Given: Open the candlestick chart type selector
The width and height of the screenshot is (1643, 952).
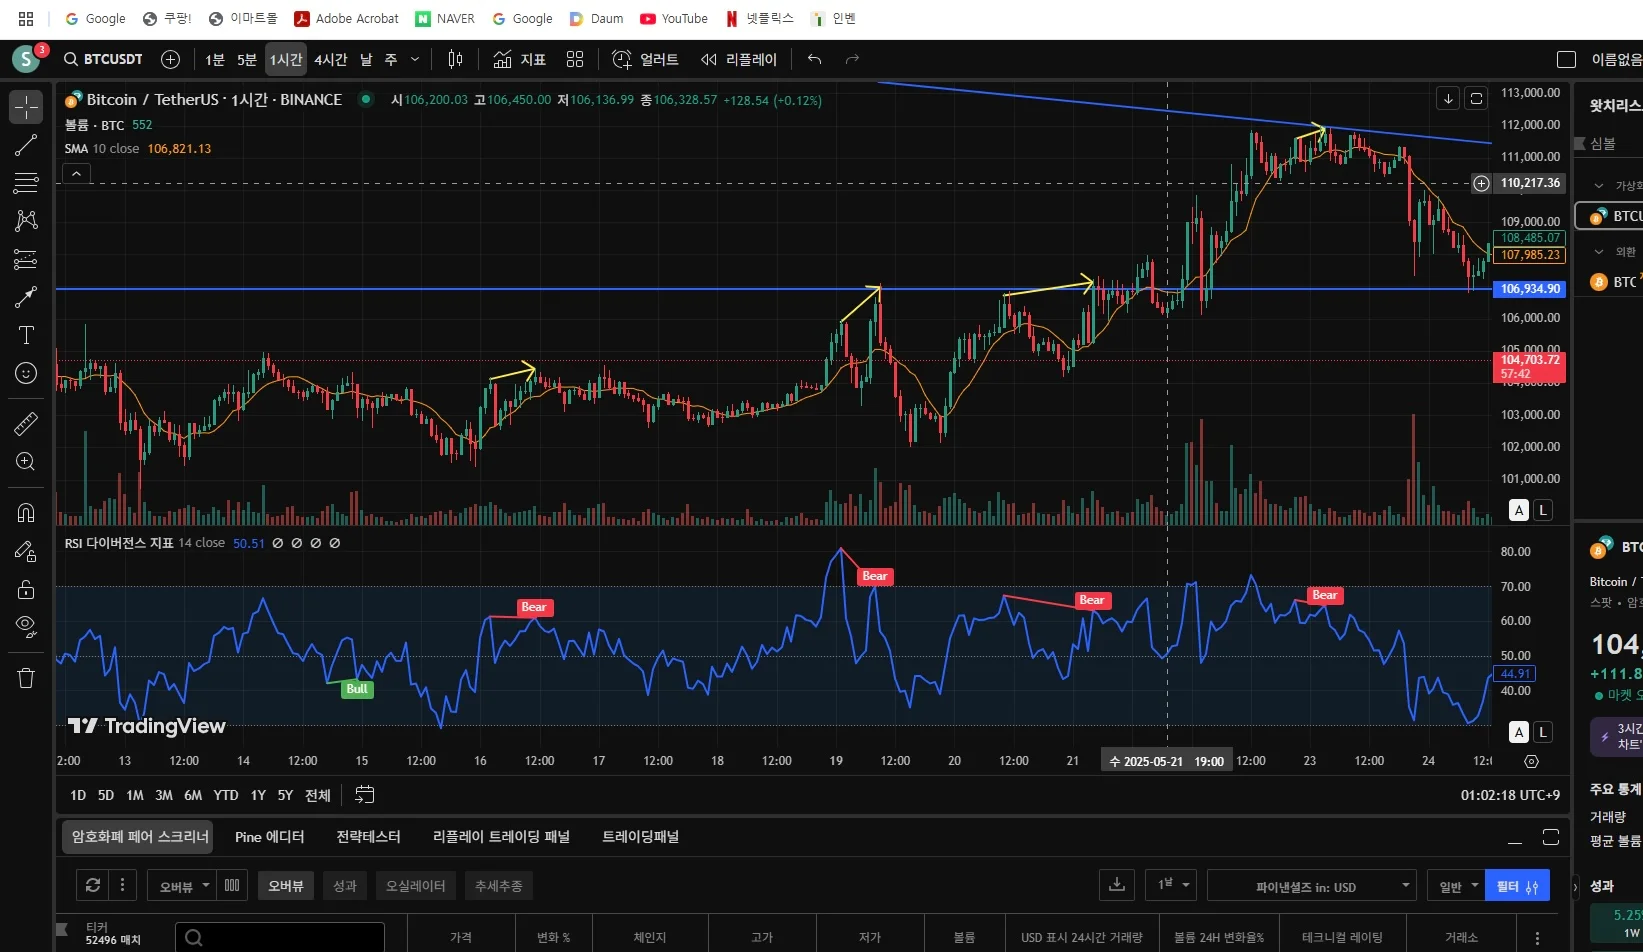Looking at the screenshot, I should pyautogui.click(x=455, y=60).
